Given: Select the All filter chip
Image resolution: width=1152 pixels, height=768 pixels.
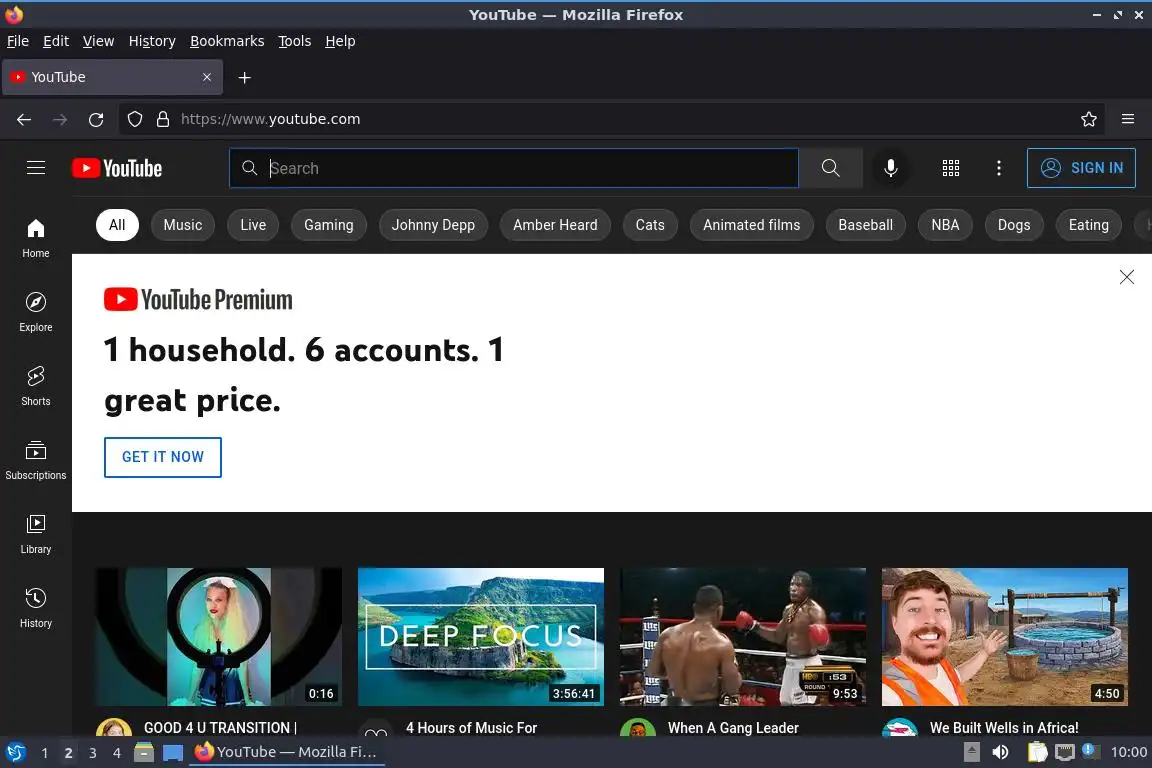Looking at the screenshot, I should tap(117, 225).
